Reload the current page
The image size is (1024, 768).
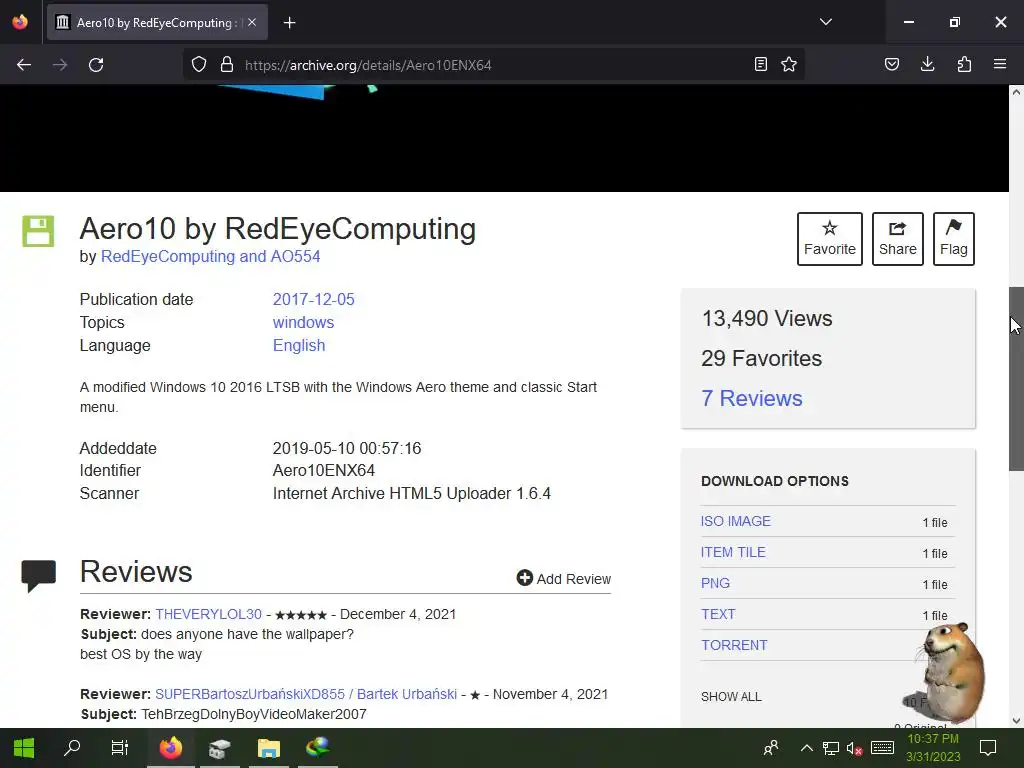pos(96,65)
